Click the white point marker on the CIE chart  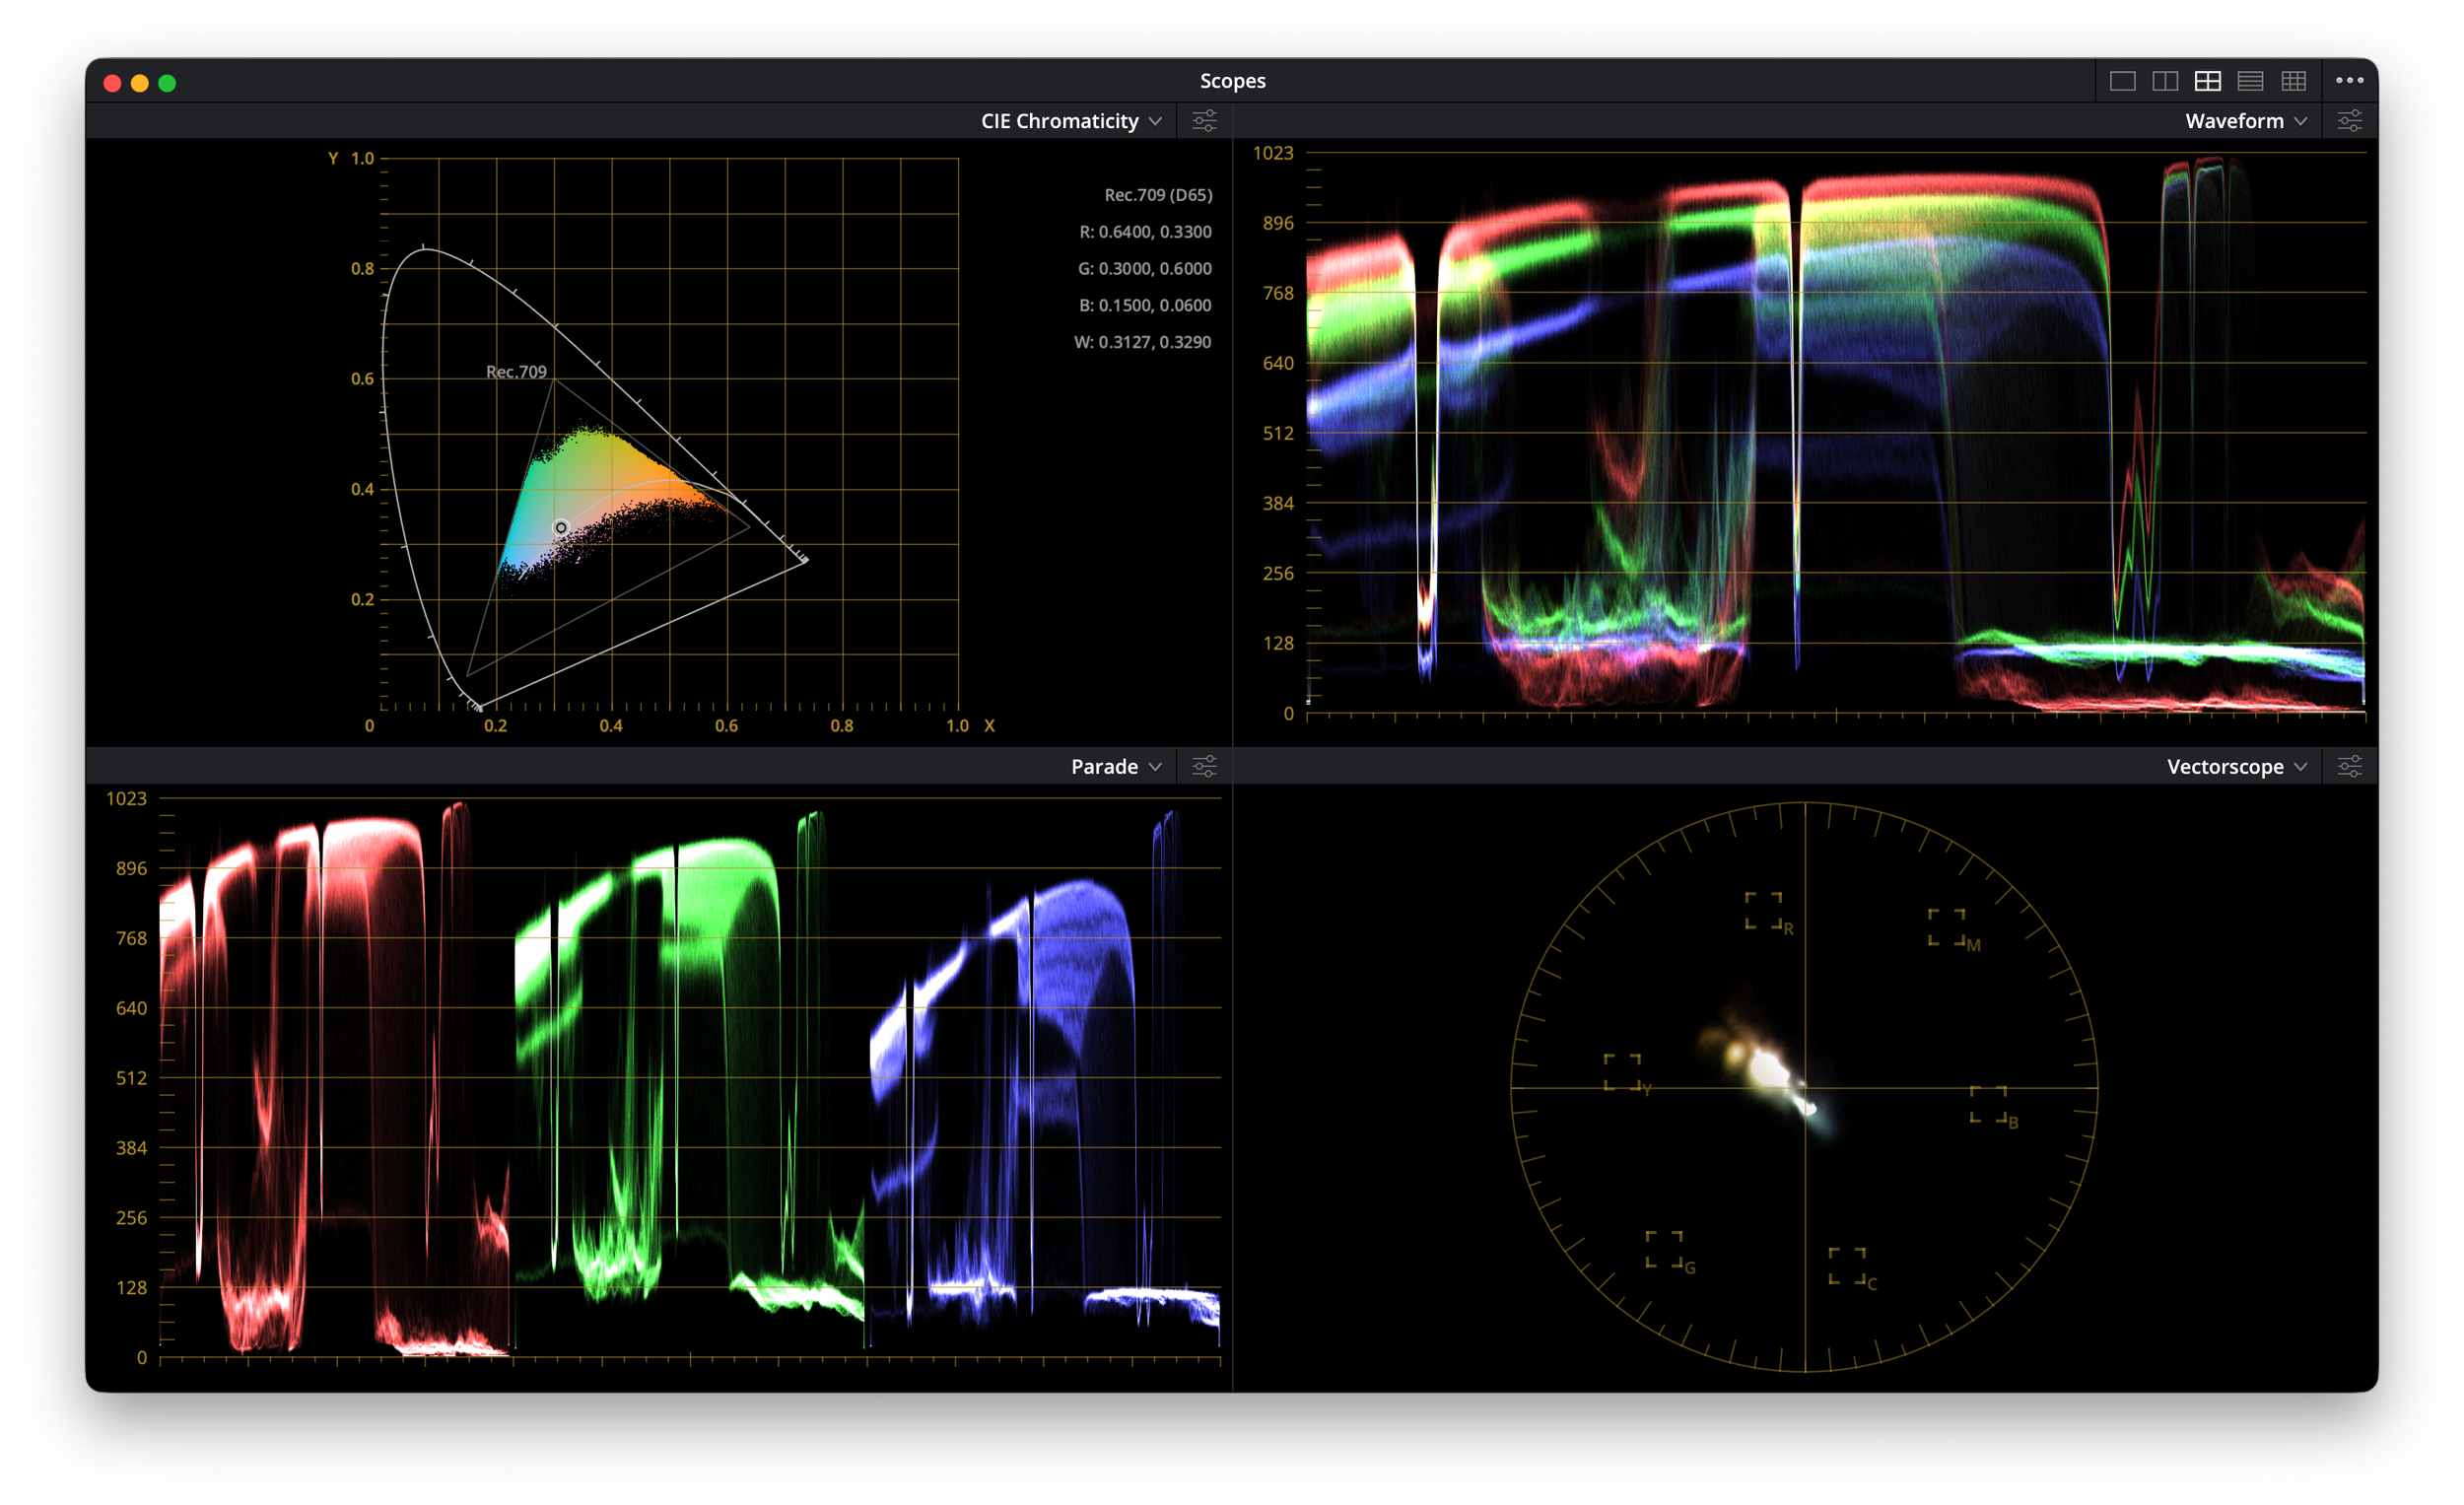pyautogui.click(x=561, y=527)
